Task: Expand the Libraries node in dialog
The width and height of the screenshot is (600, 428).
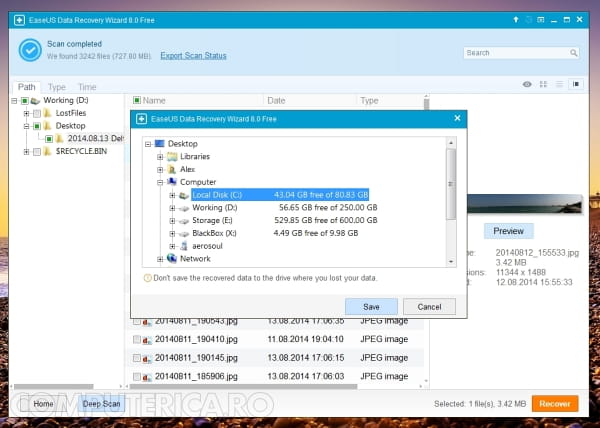Action: 160,157
